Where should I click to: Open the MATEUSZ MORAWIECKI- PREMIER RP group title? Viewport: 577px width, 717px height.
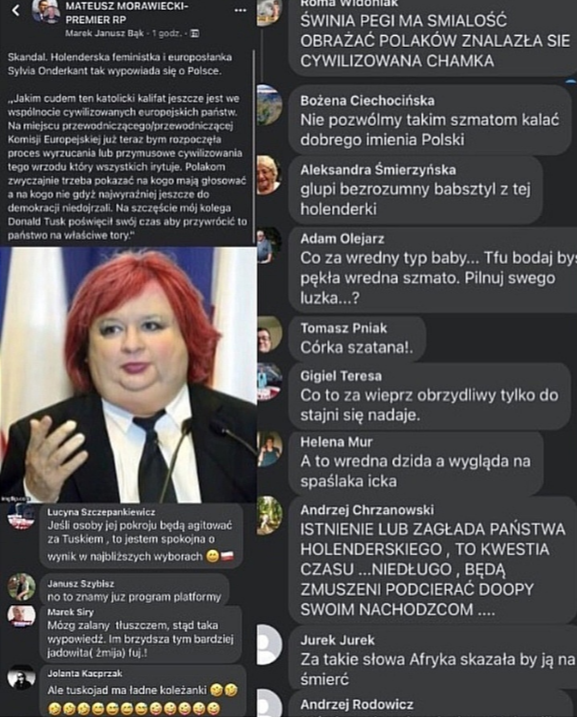coord(127,13)
